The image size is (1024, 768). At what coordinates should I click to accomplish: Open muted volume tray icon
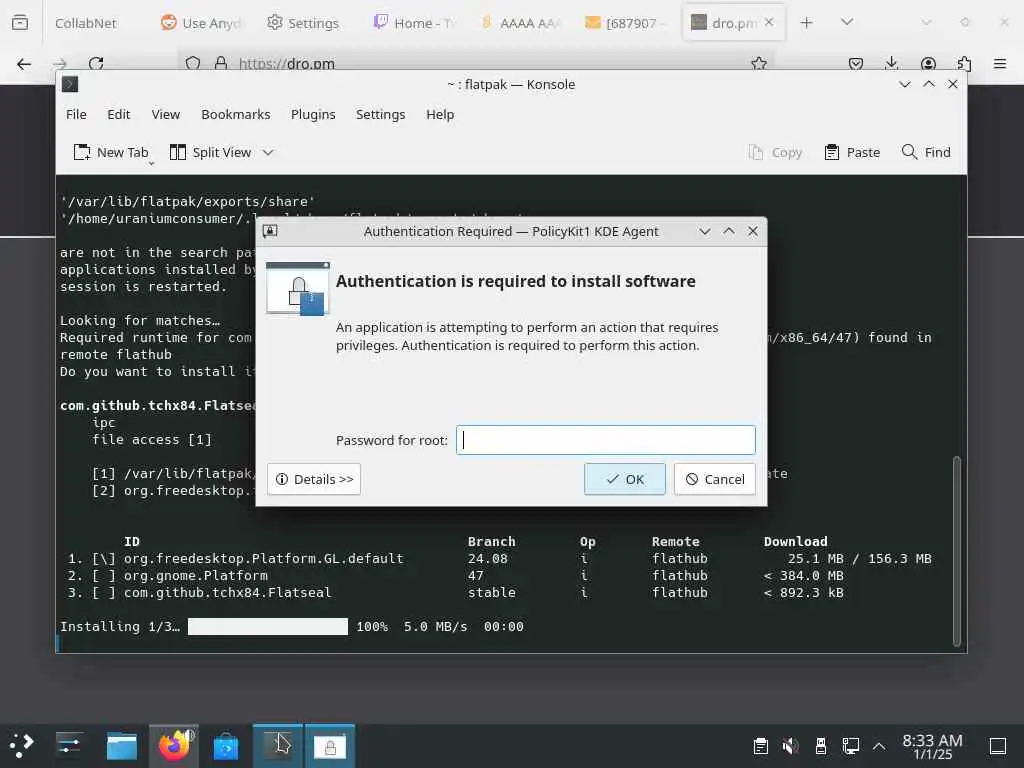(790, 746)
